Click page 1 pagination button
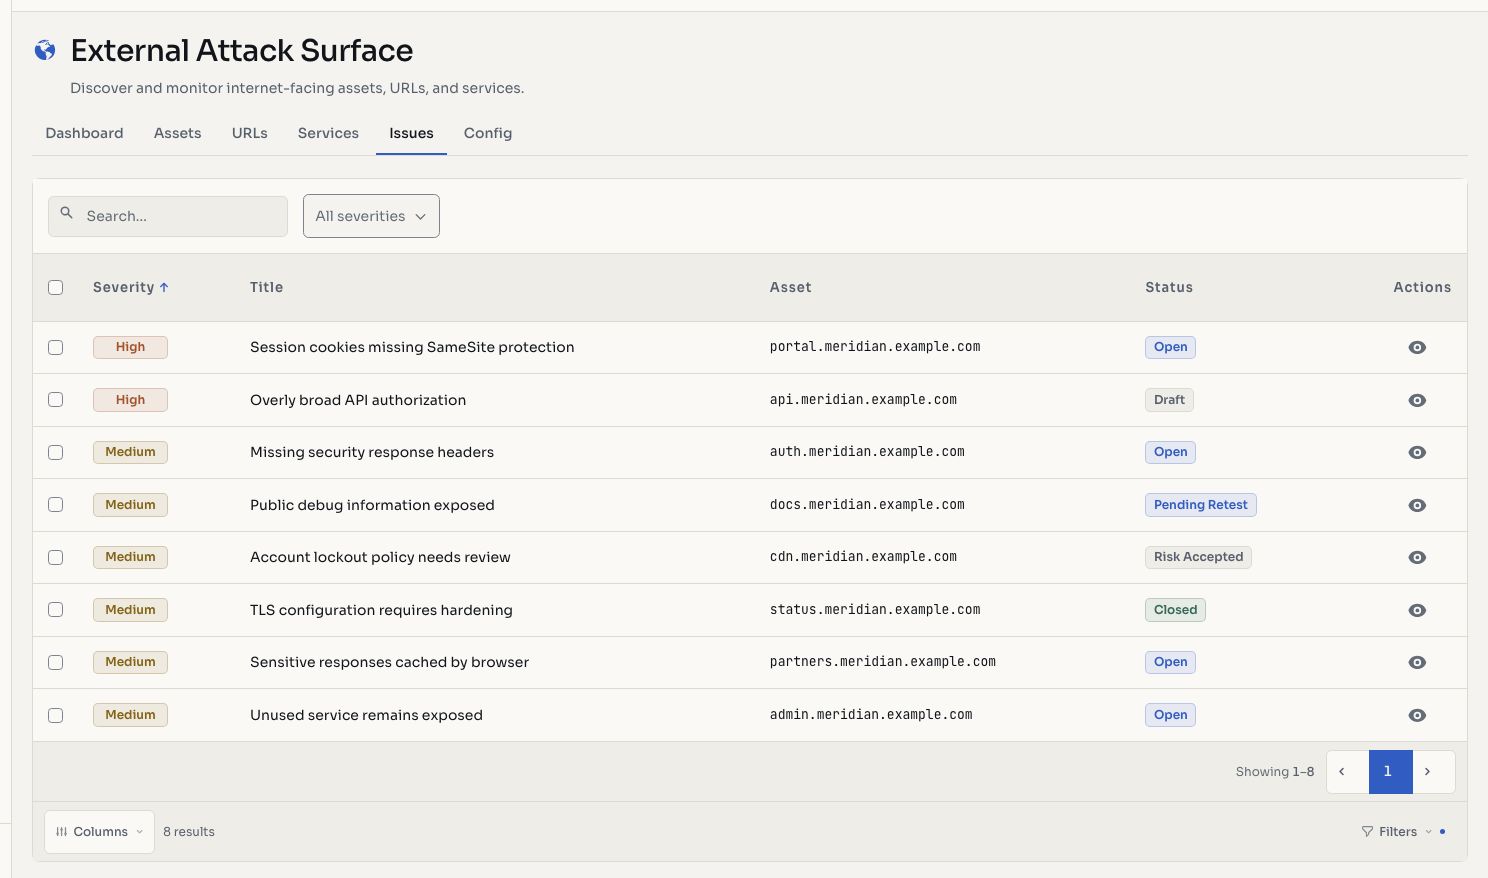Screen dimensions: 1488x878 (x=1390, y=772)
